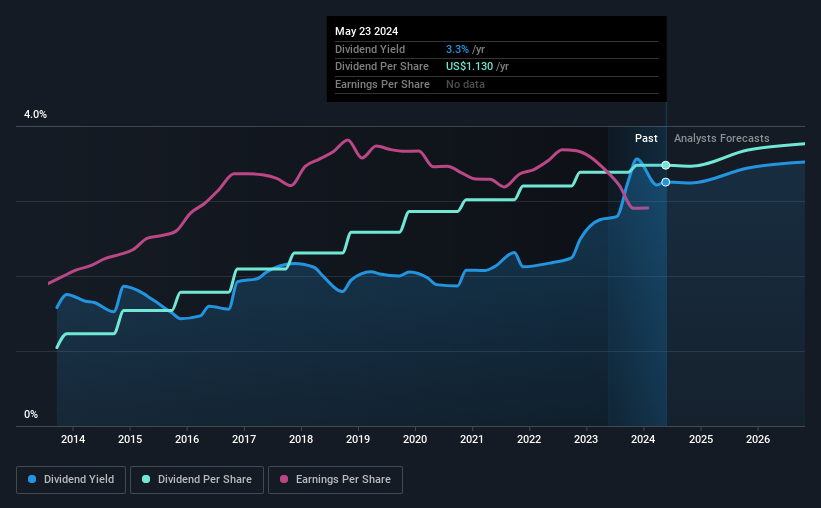Click the tooltip 'Earnings Per Share' row label
Image resolution: width=821 pixels, height=508 pixels.
[382, 84]
